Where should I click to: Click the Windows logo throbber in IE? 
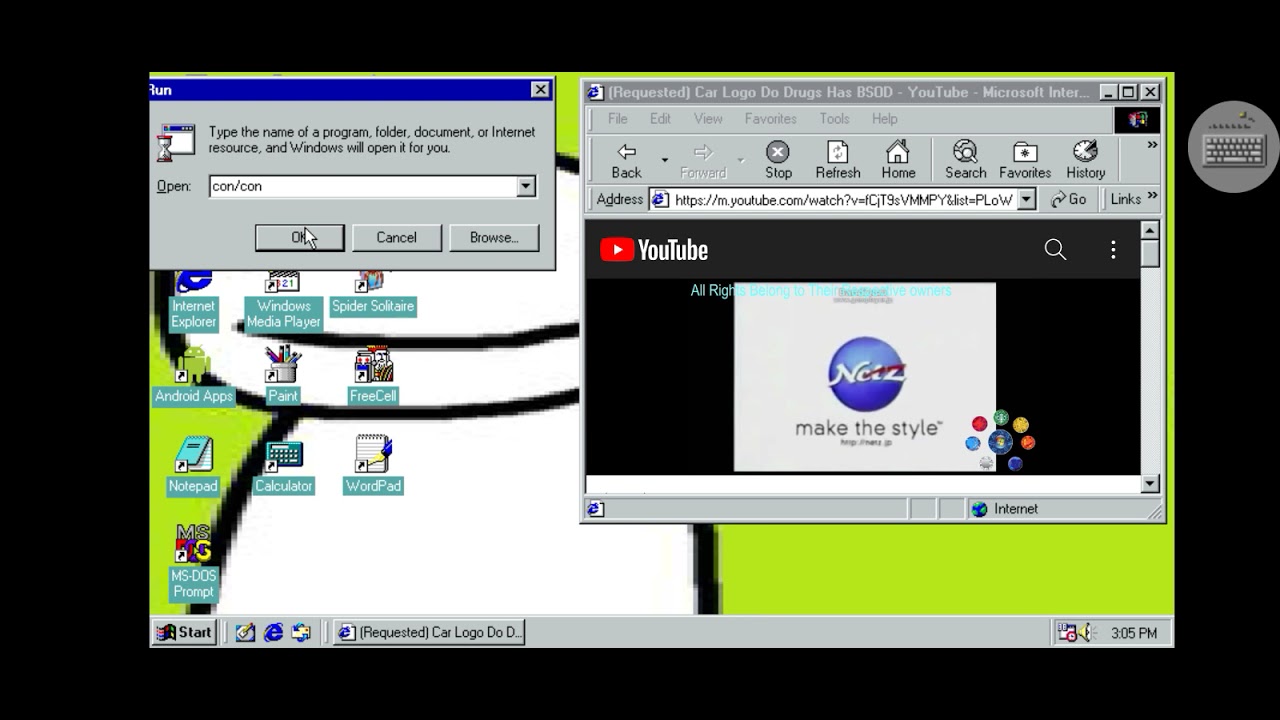coord(1137,119)
